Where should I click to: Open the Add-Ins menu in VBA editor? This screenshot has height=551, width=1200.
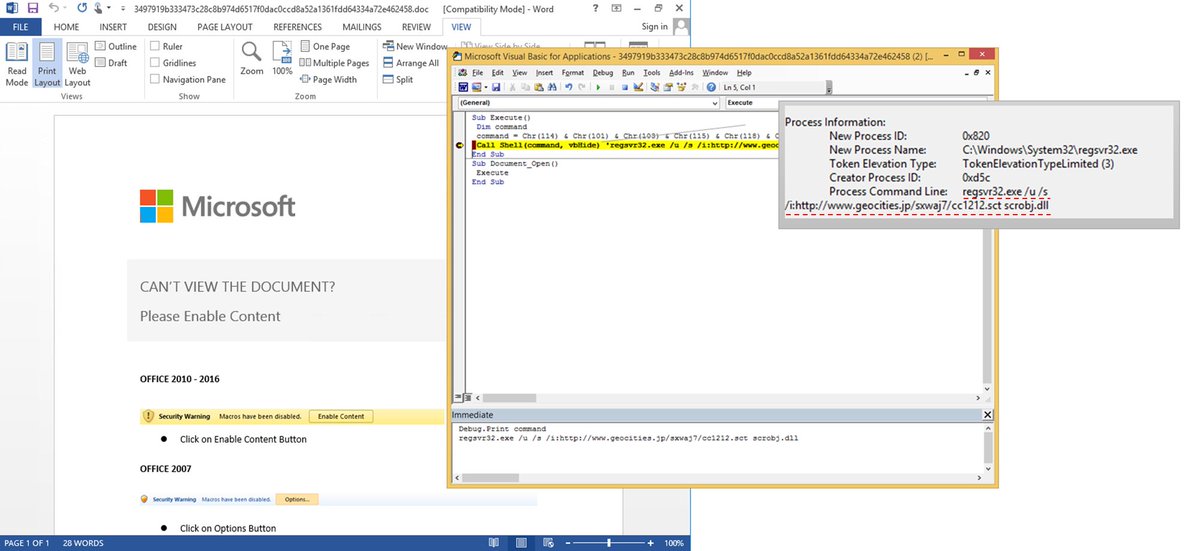(681, 73)
